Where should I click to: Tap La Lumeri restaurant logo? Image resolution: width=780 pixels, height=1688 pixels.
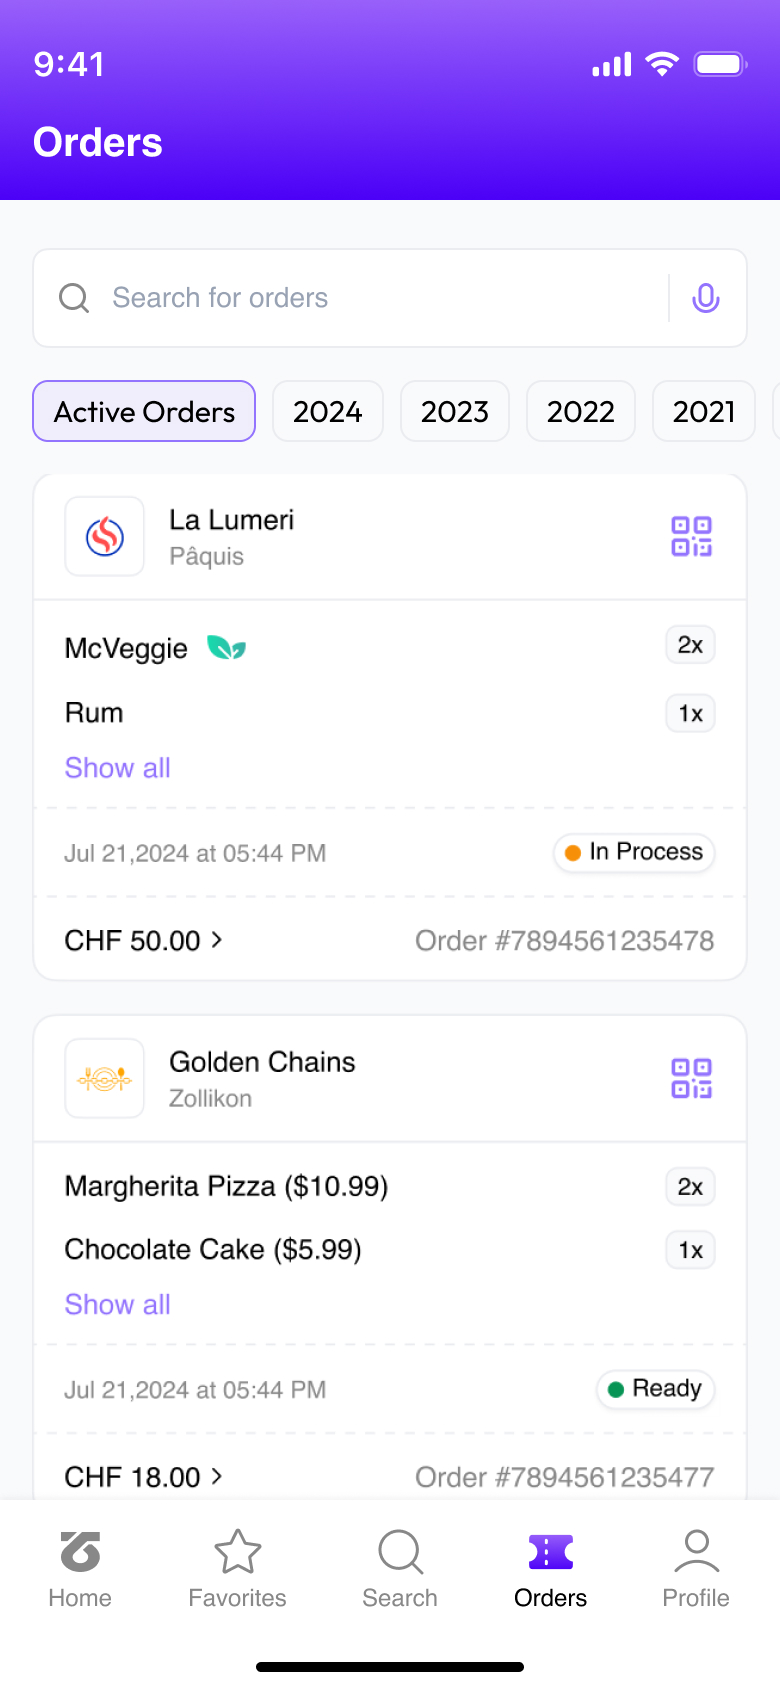pos(105,537)
